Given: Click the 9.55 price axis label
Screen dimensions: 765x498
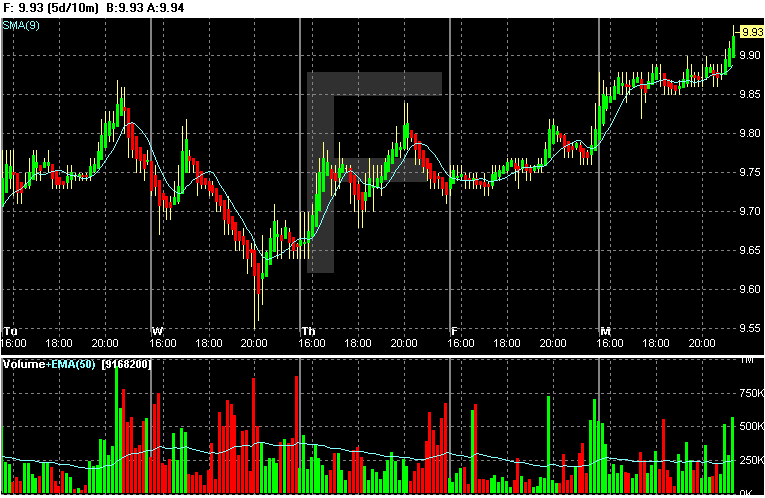Looking at the screenshot, I should point(750,328).
